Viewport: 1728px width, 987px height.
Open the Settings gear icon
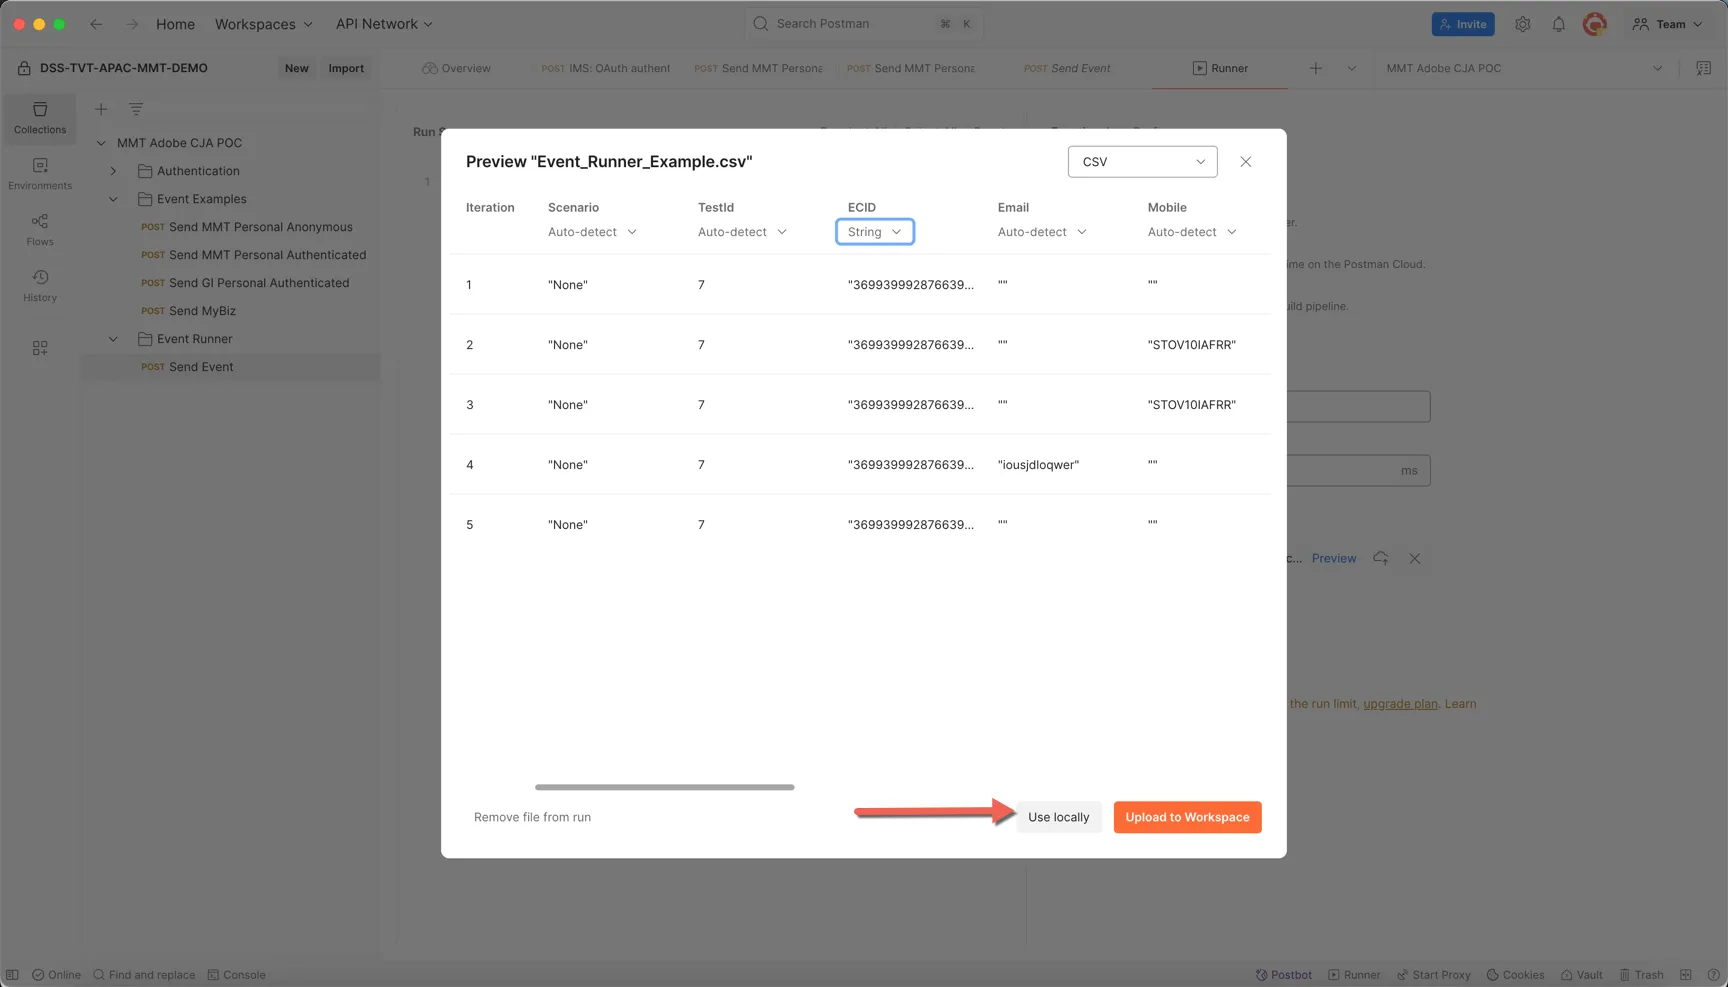(1522, 24)
